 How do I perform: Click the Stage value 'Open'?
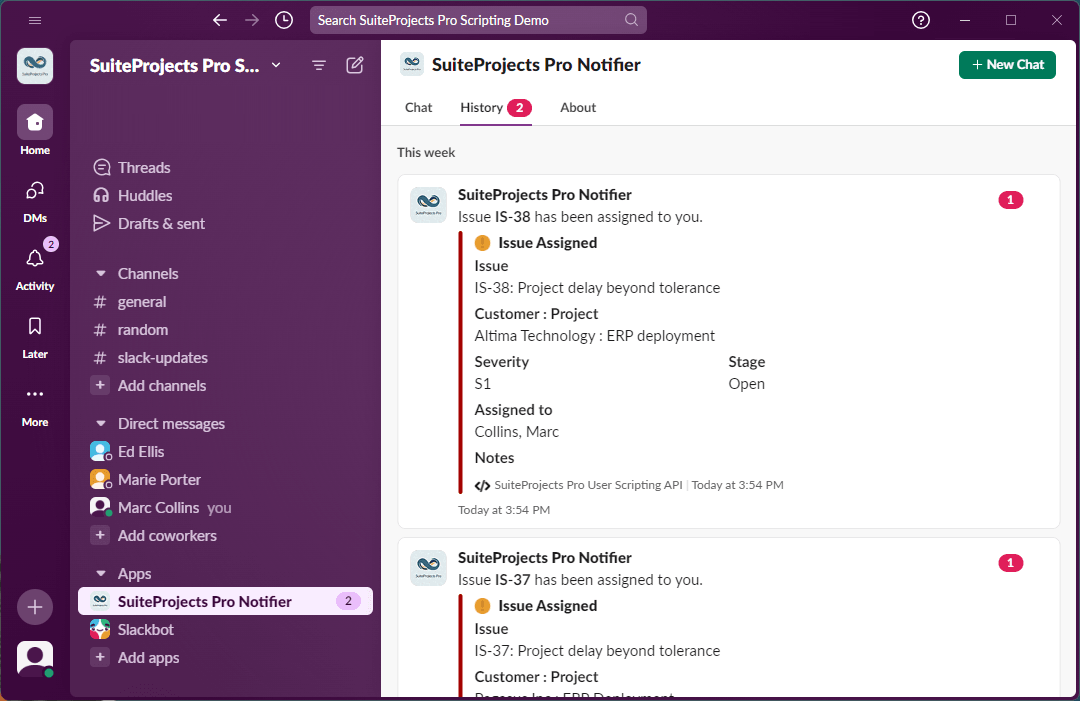pos(747,384)
